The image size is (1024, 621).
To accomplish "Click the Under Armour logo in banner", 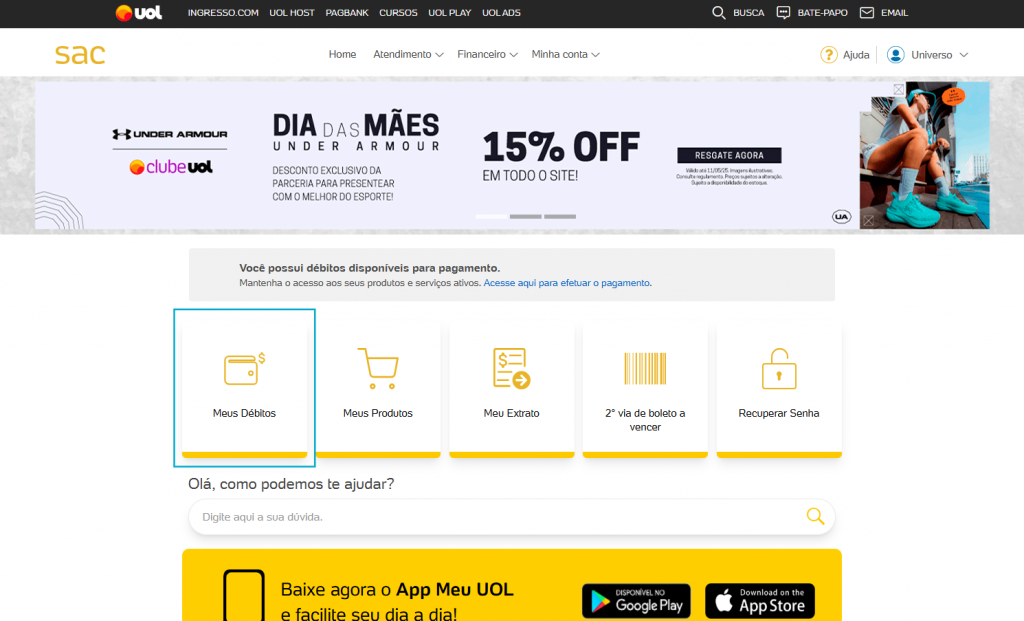I will pos(170,134).
